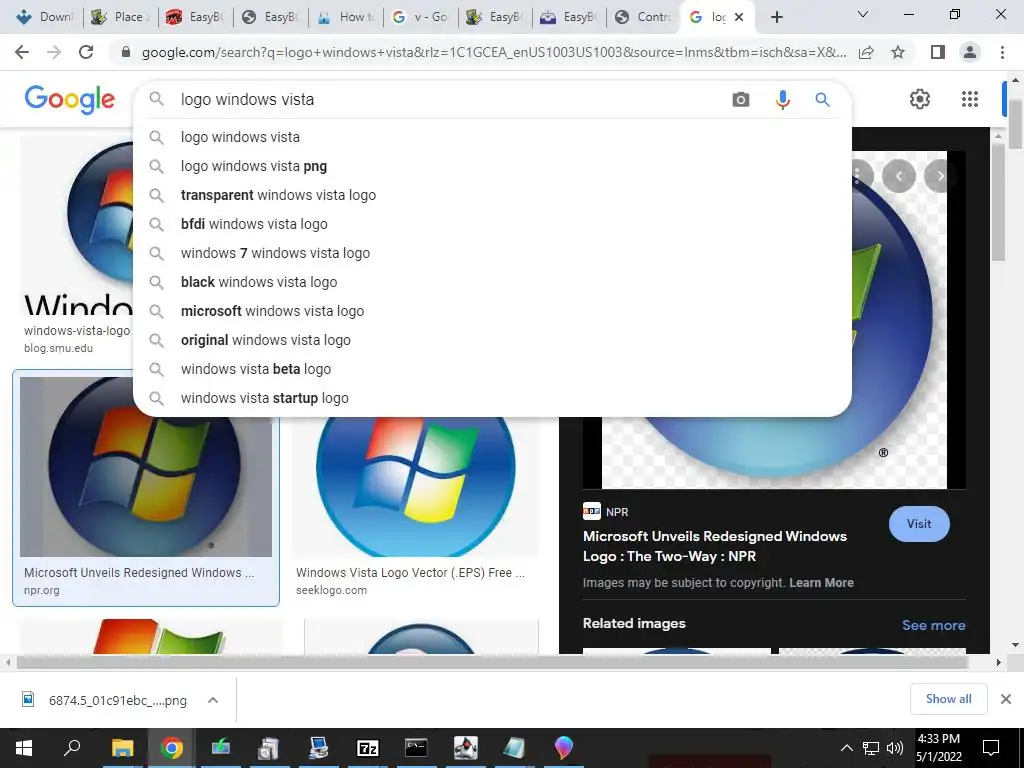Open Google quick settings gear
Viewport: 1024px width, 768px height.
pyautogui.click(x=920, y=99)
